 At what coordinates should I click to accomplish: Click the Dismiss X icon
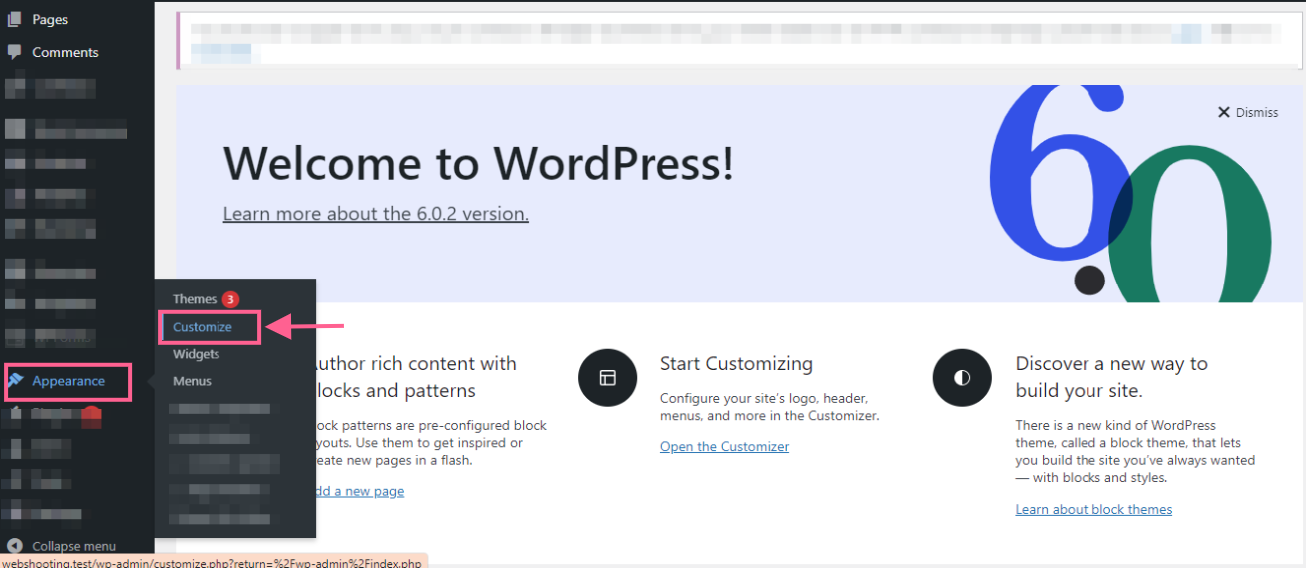point(1224,112)
